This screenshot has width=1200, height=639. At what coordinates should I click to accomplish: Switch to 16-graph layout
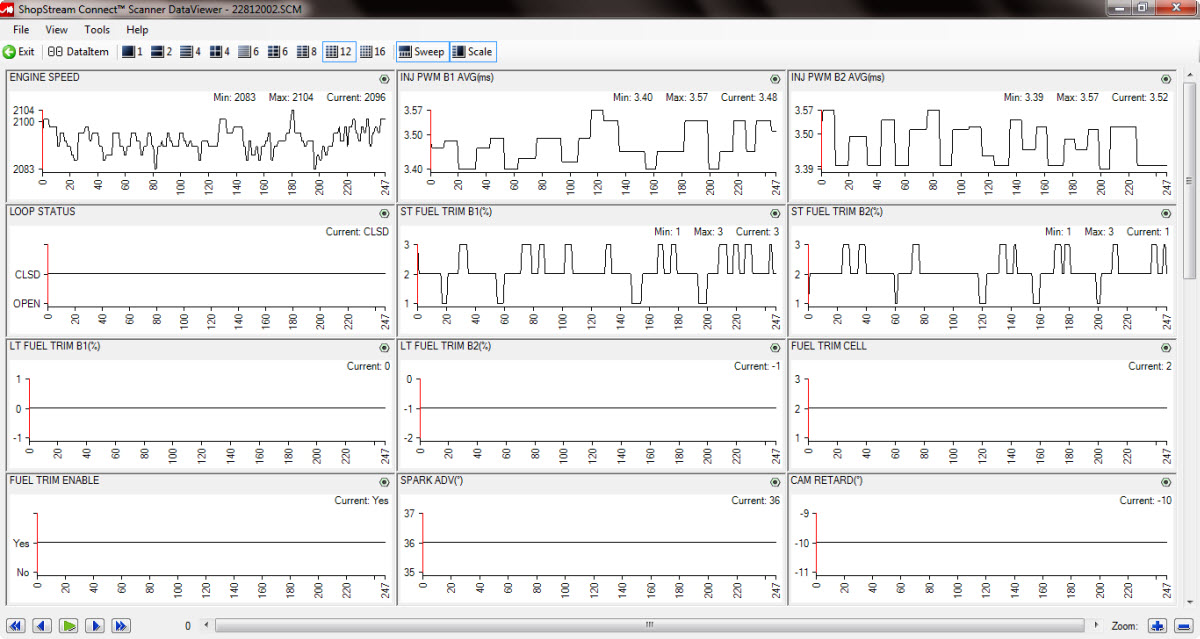pyautogui.click(x=373, y=51)
